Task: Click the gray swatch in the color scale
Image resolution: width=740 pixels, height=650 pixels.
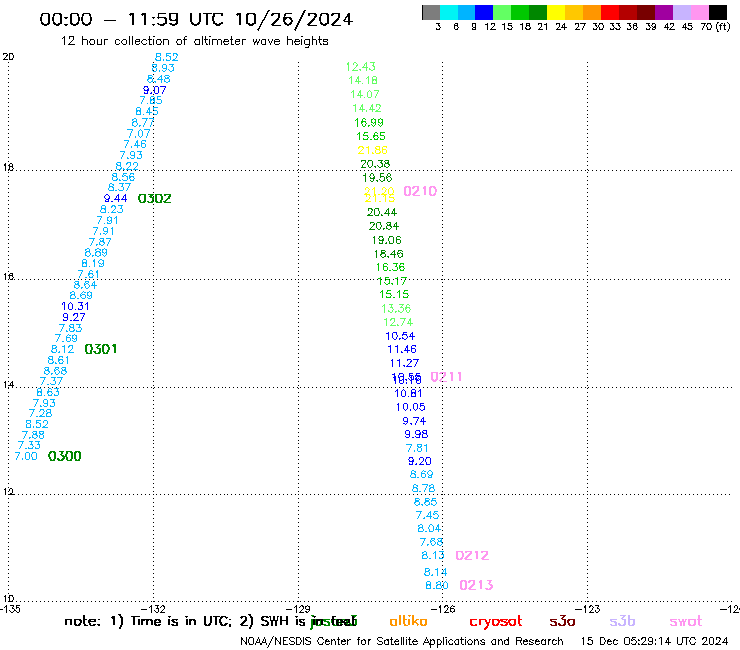Action: click(x=431, y=12)
